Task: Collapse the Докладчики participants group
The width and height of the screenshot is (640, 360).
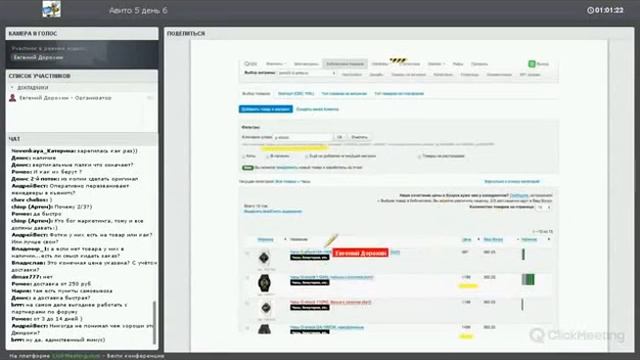Action: [12, 88]
